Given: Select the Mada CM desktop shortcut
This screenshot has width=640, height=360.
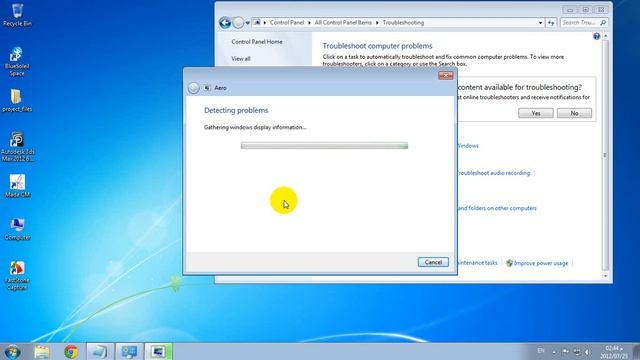Looking at the screenshot, I should [17, 186].
